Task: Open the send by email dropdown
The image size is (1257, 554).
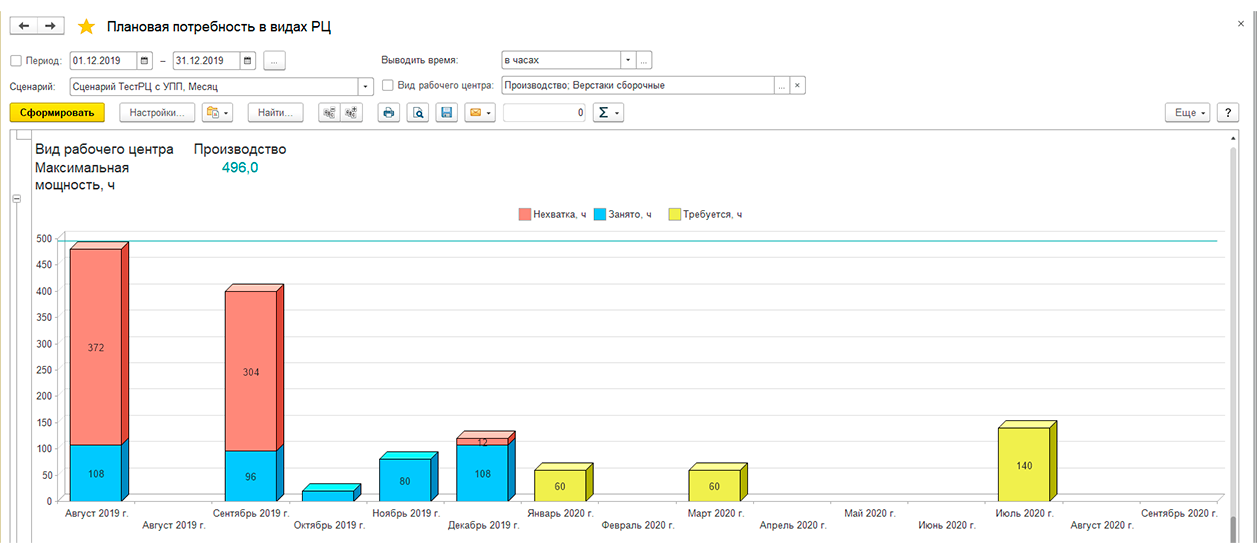Action: tap(480, 113)
